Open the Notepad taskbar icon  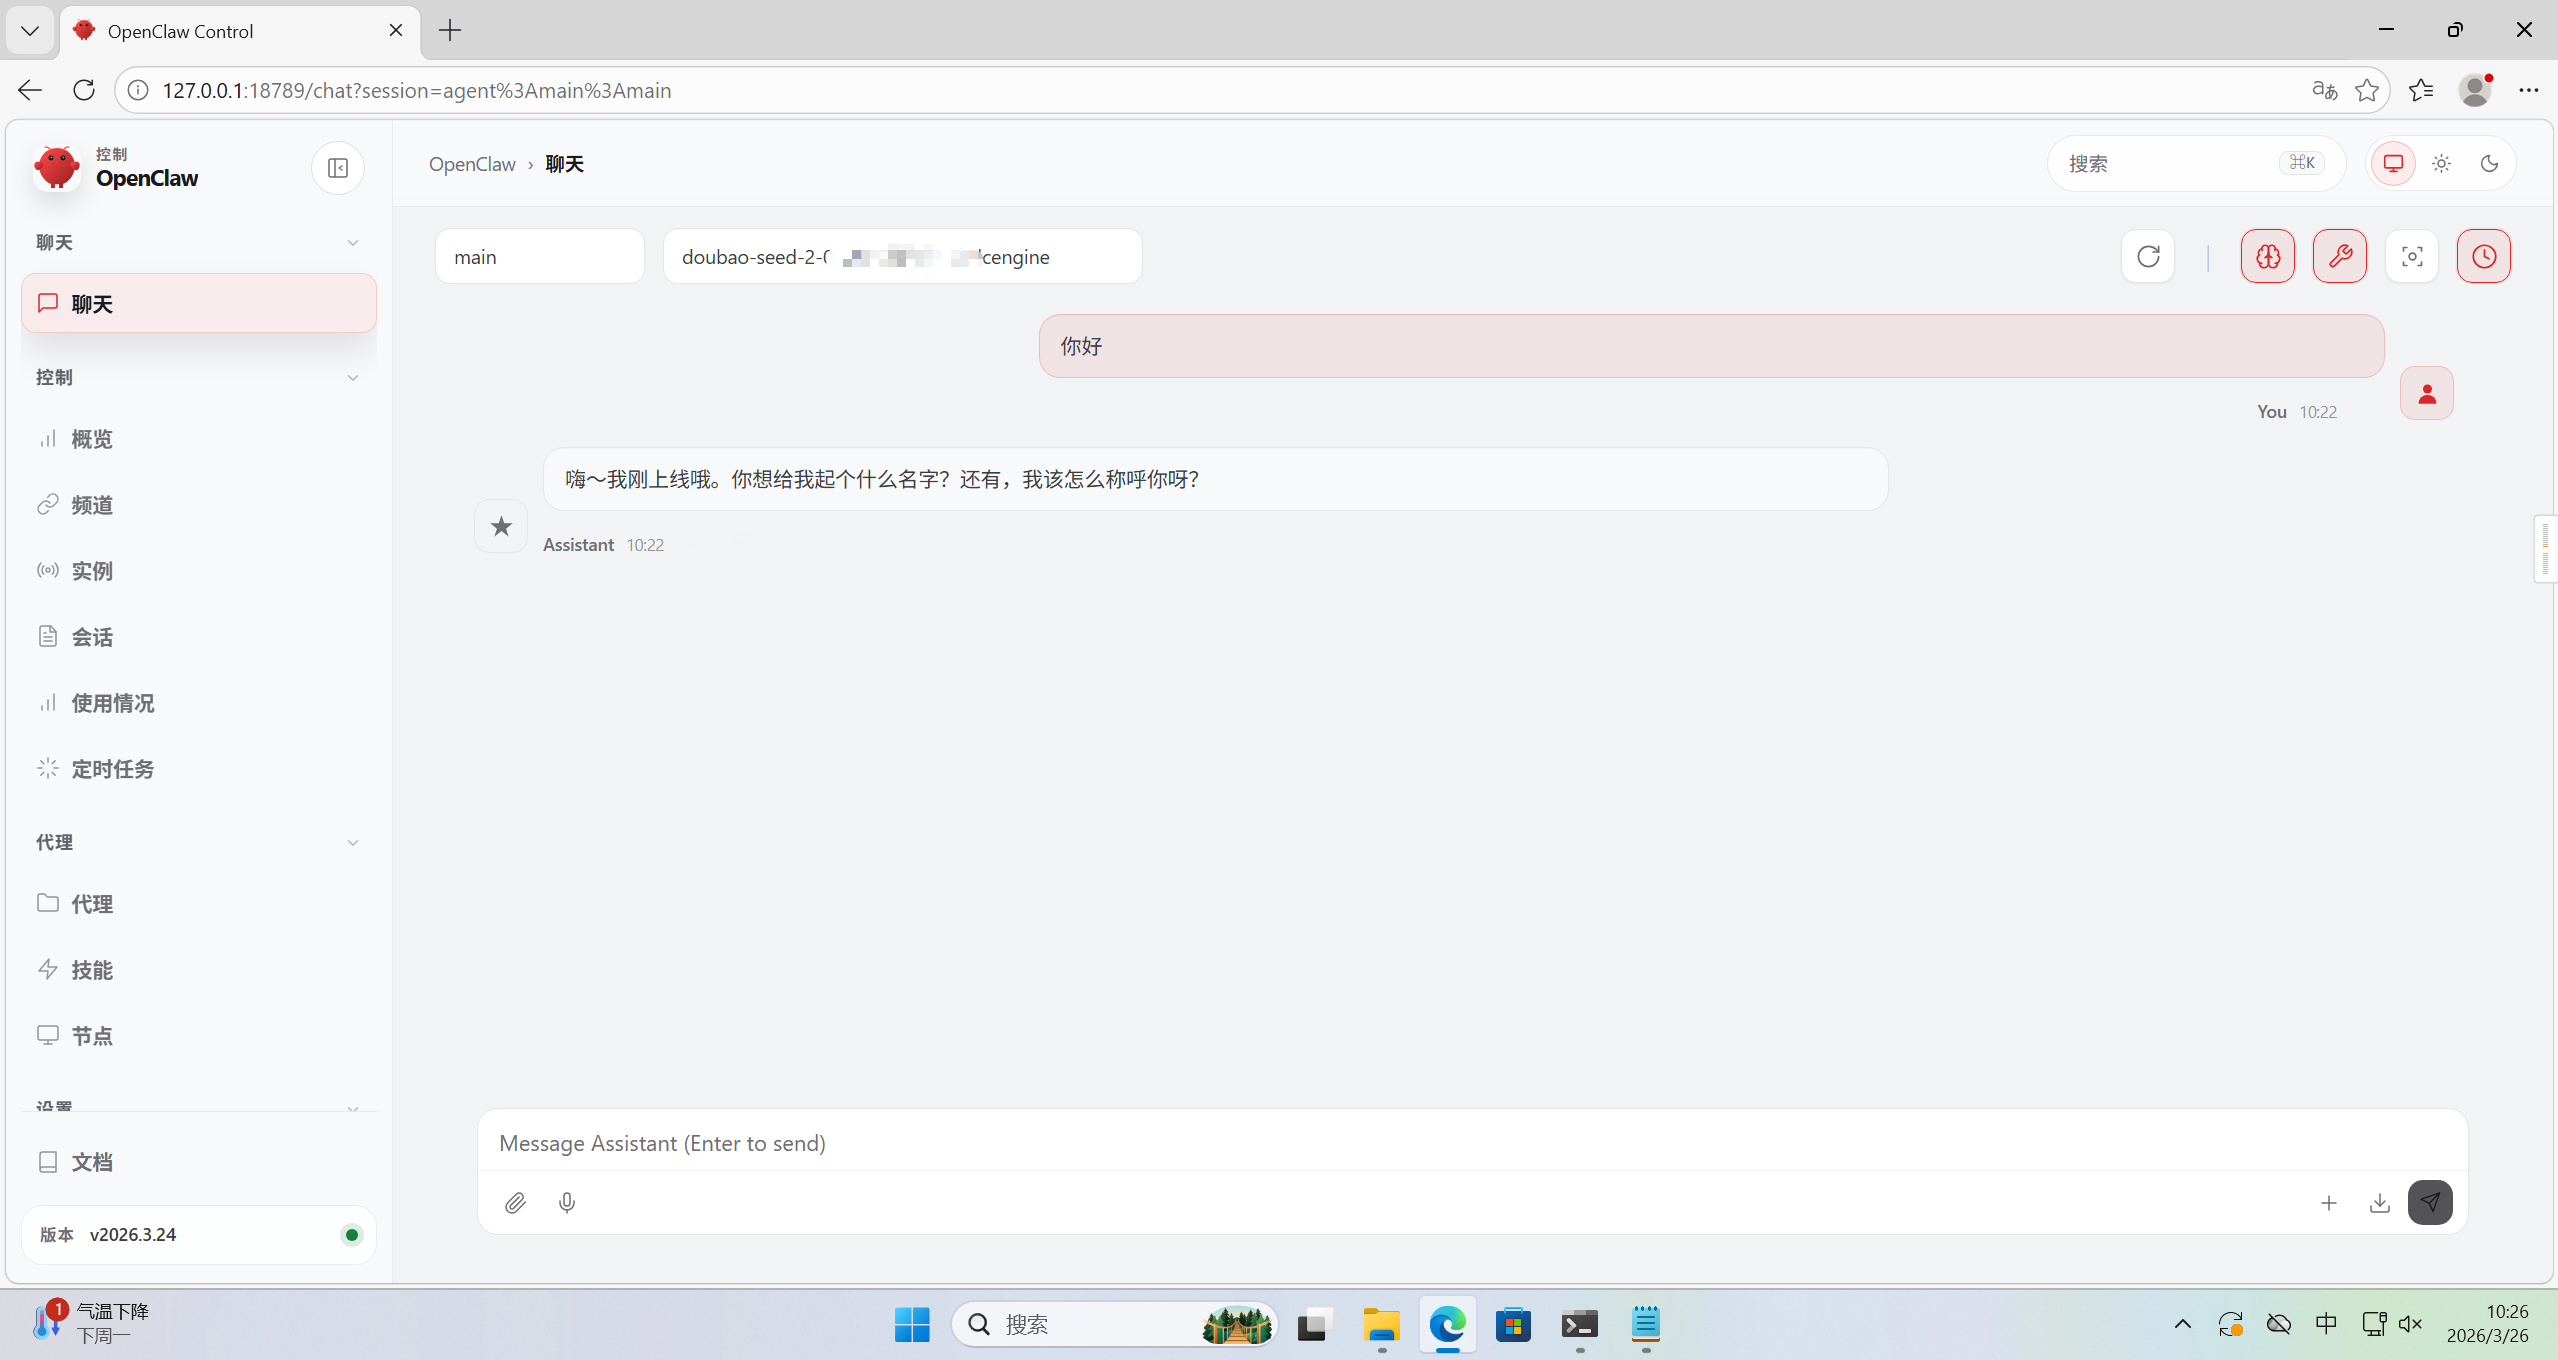[1645, 1324]
